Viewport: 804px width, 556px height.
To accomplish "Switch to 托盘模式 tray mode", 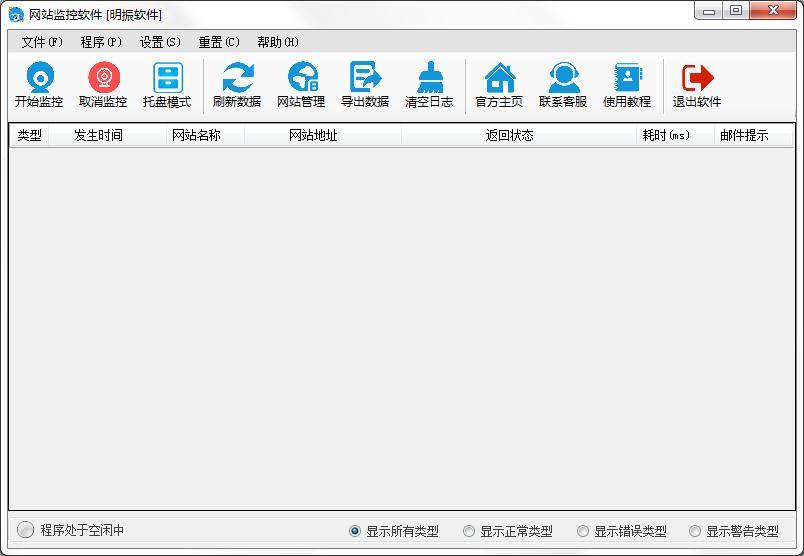I will point(167,85).
